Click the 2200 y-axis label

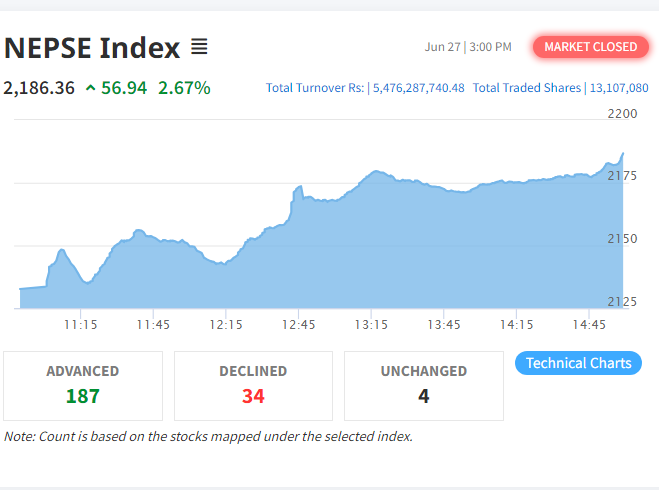click(x=622, y=113)
